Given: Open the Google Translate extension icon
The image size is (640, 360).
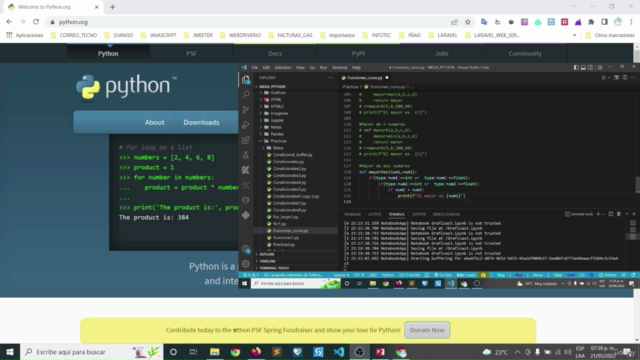Looking at the screenshot, I should point(484,22).
